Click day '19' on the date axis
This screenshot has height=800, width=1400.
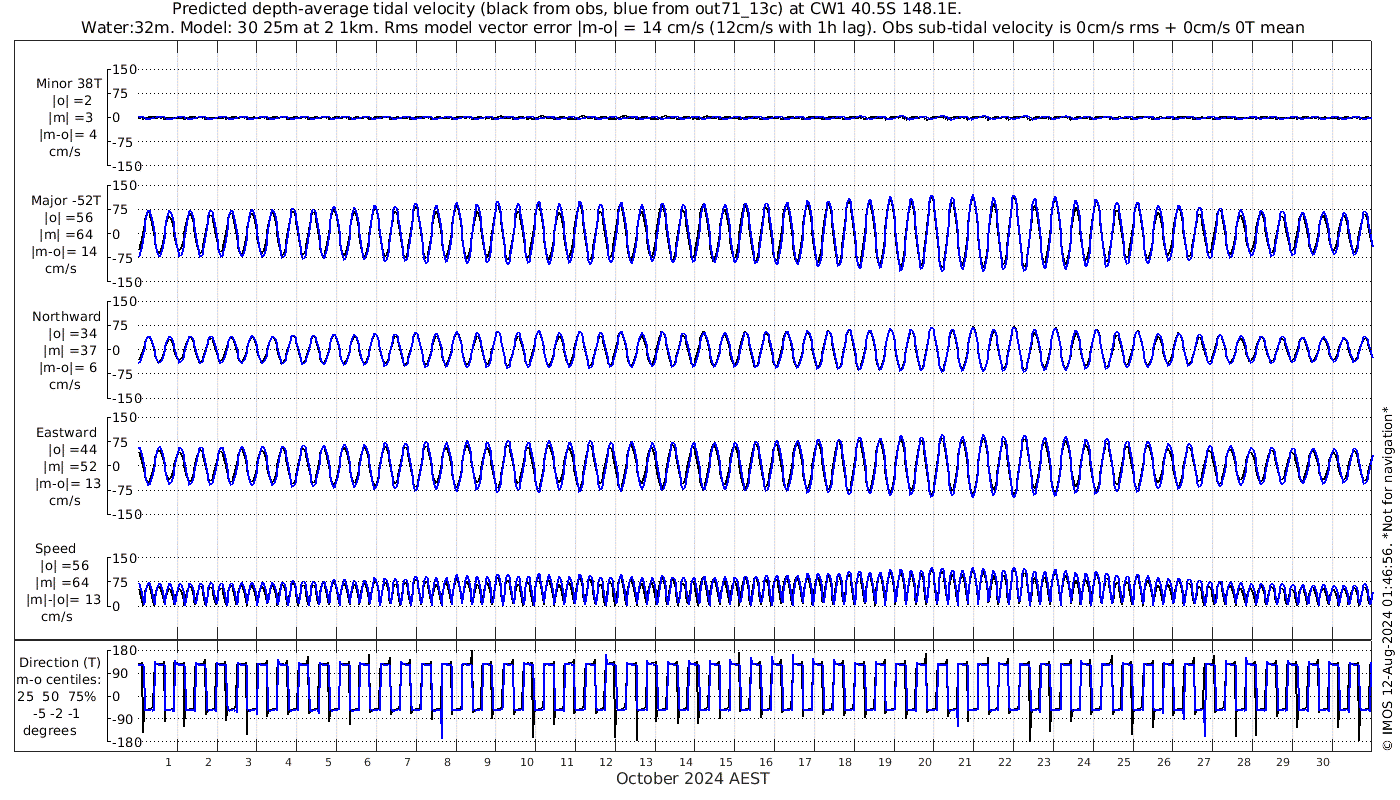pyautogui.click(x=885, y=762)
